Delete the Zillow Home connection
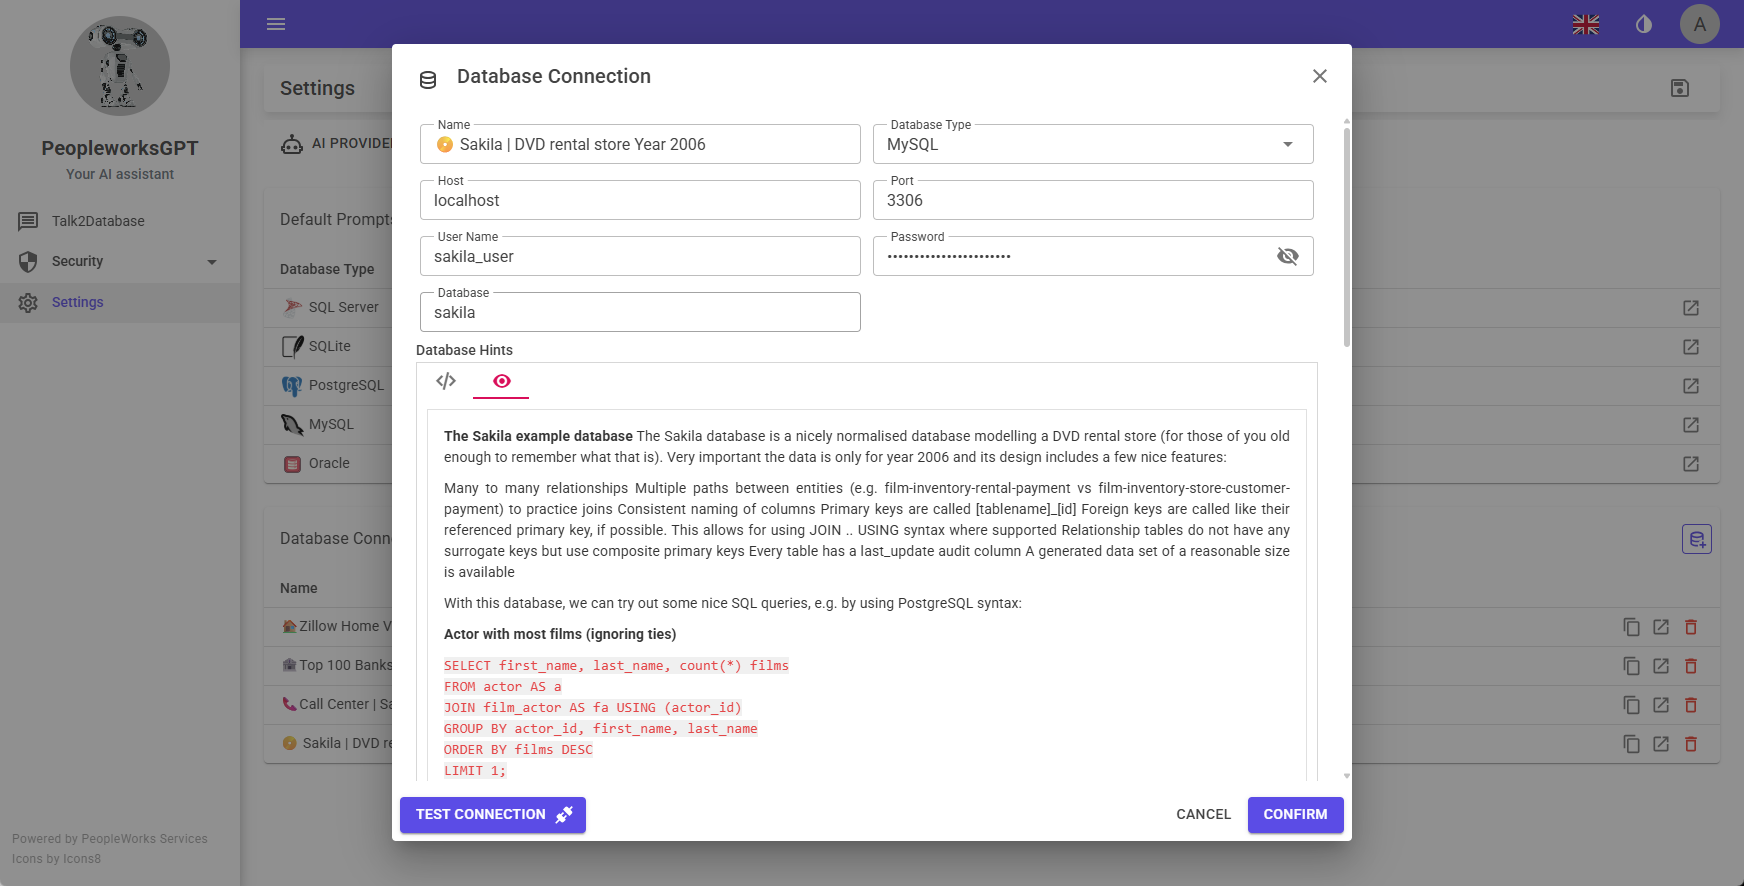The height and width of the screenshot is (886, 1744). click(1691, 627)
